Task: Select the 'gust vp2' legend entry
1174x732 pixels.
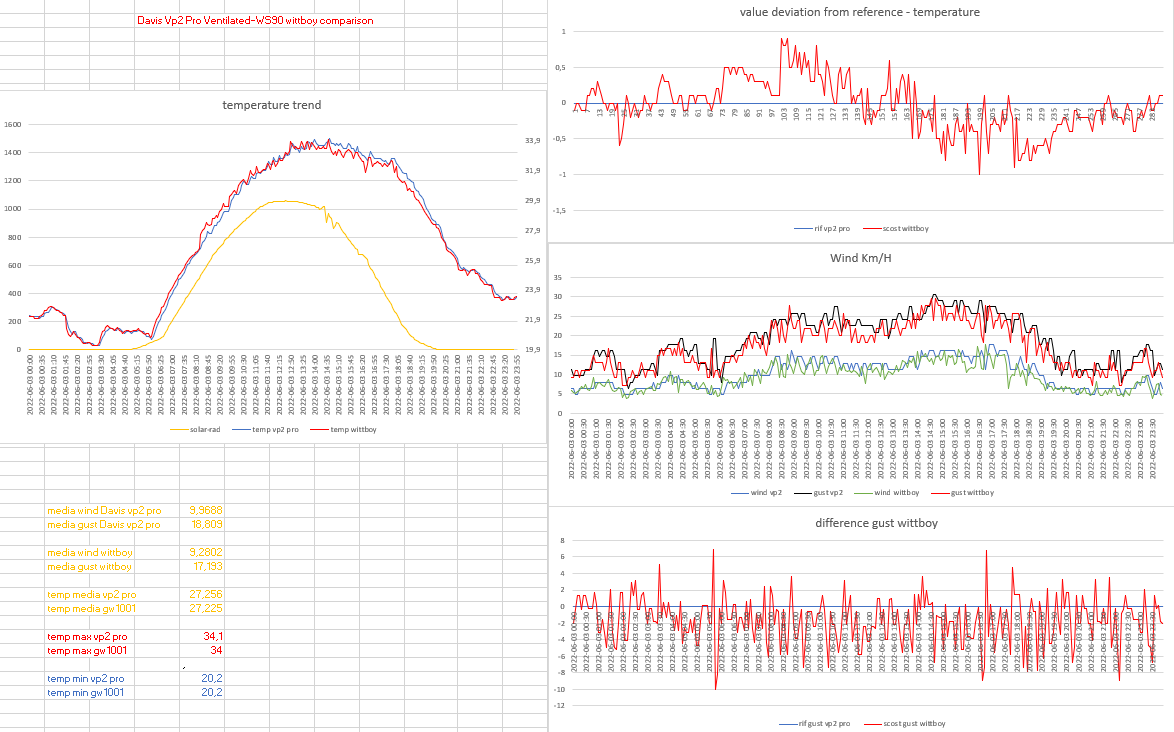Action: coord(815,493)
